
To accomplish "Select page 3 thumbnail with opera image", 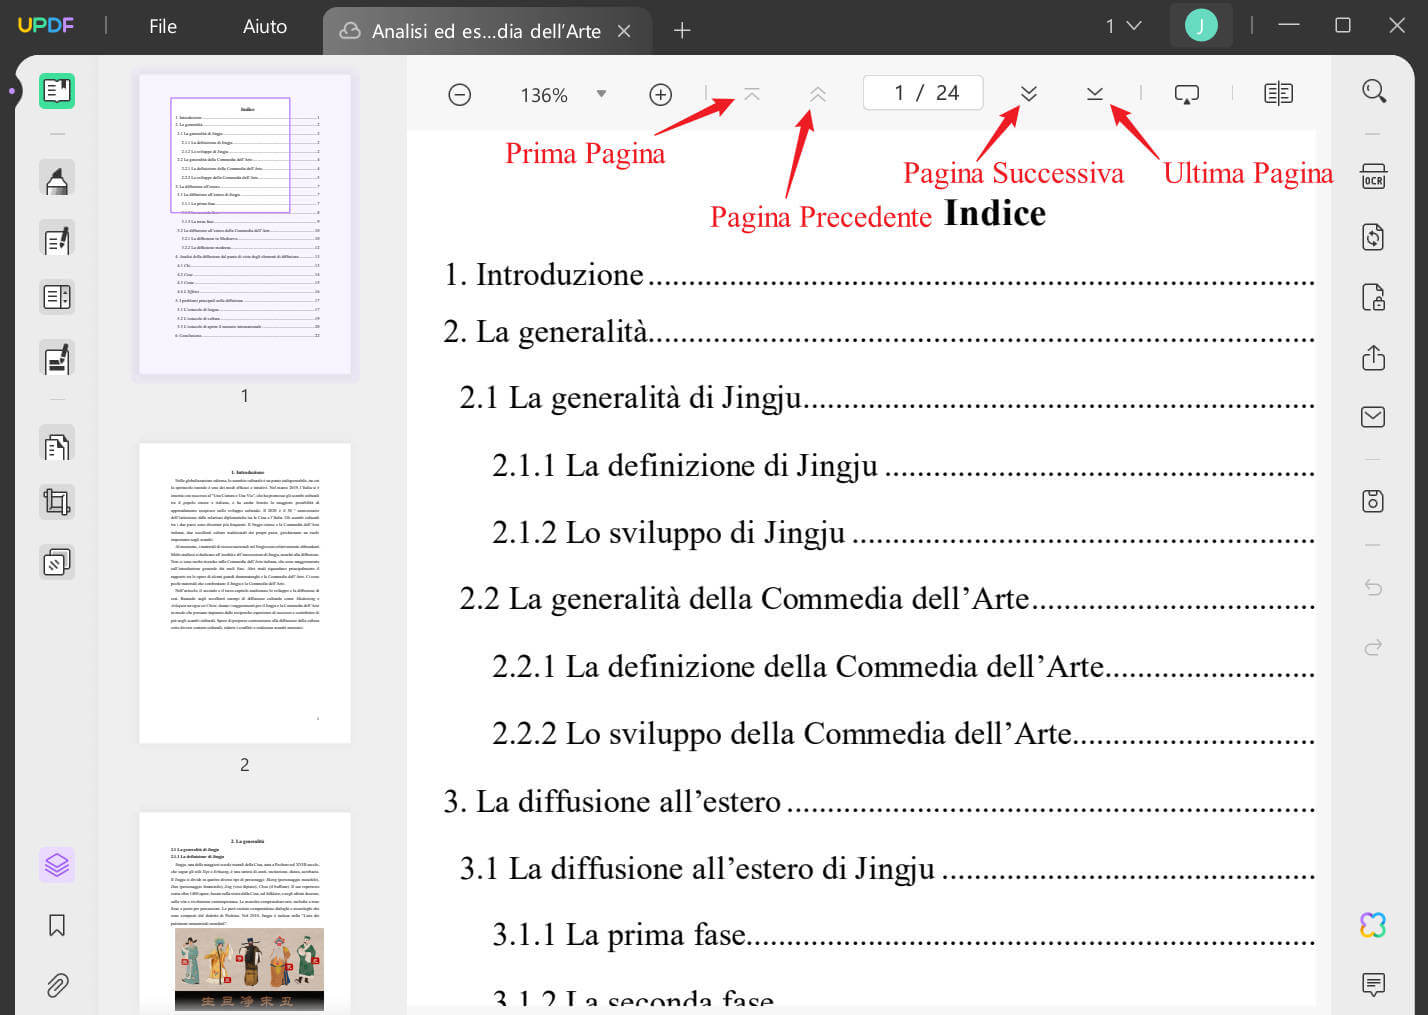I will (245, 912).
